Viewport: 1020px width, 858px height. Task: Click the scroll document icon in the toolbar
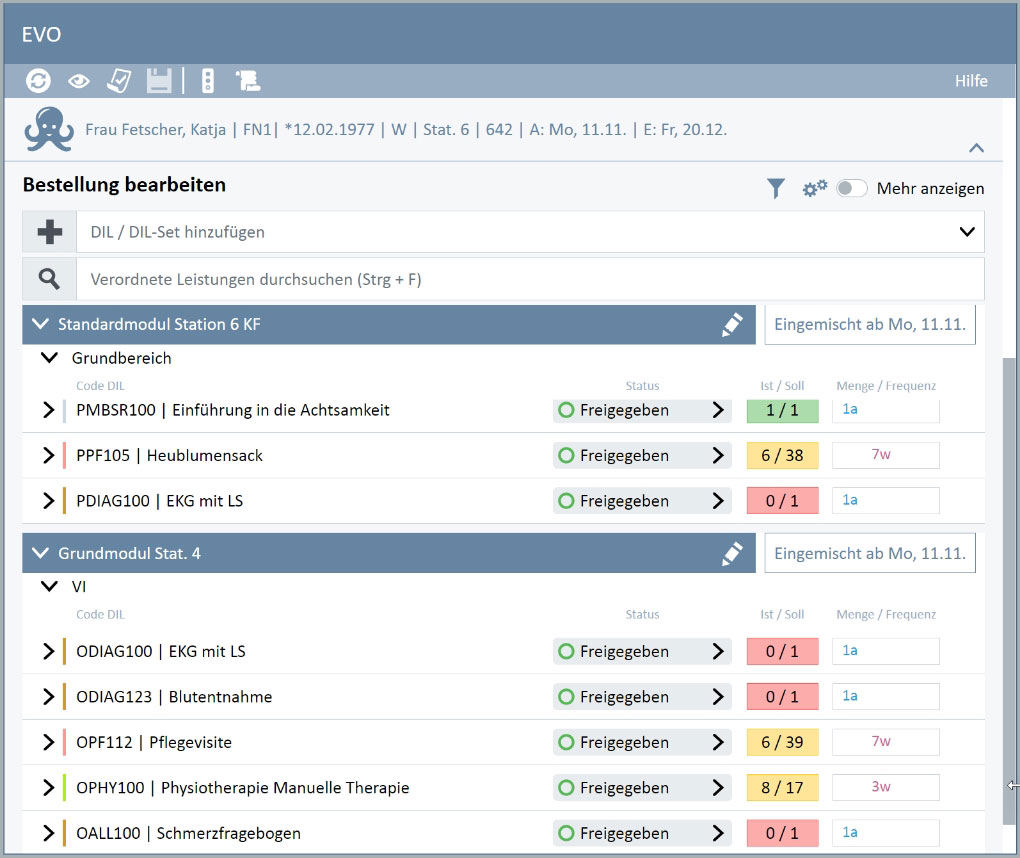point(247,81)
